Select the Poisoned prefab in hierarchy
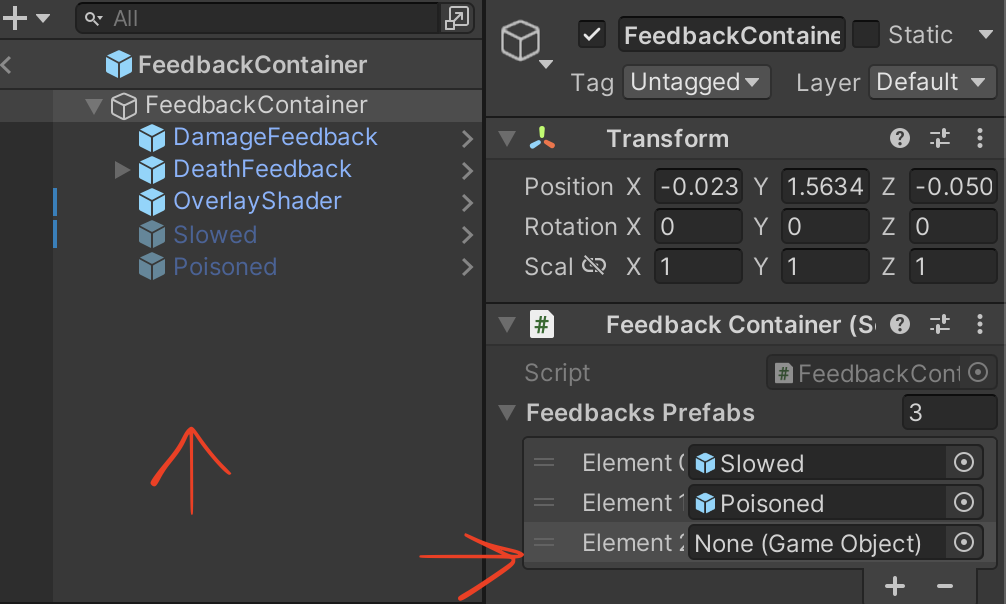Viewport: 1006px width, 604px height. (225, 267)
